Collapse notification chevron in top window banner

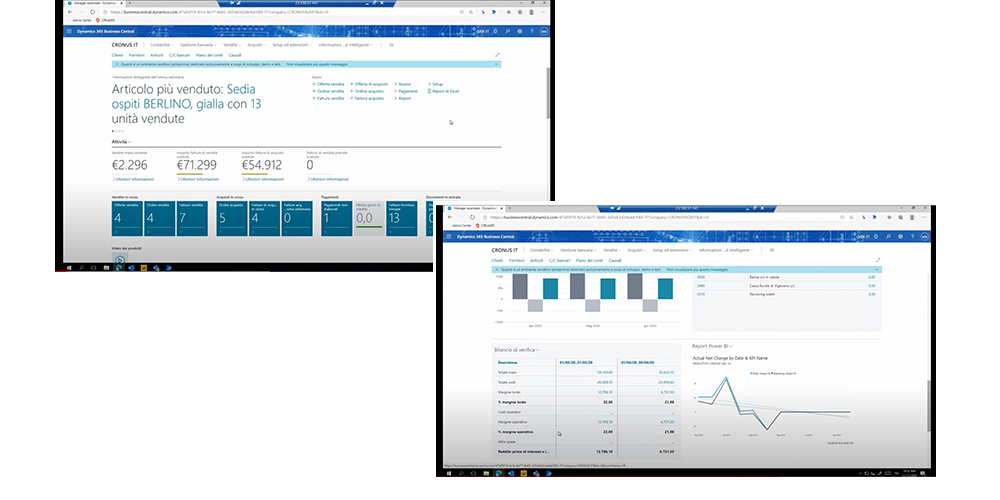[x=497, y=64]
